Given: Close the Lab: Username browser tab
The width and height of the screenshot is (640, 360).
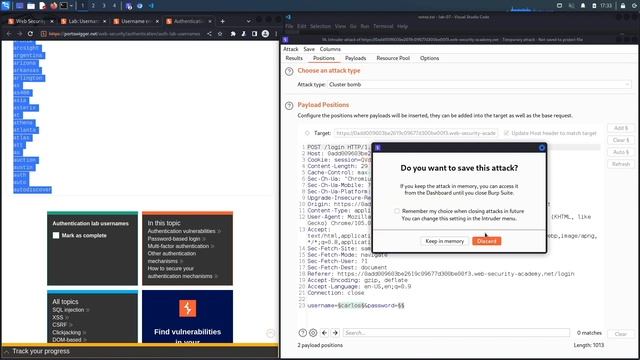Looking at the screenshot, I should [104, 21].
